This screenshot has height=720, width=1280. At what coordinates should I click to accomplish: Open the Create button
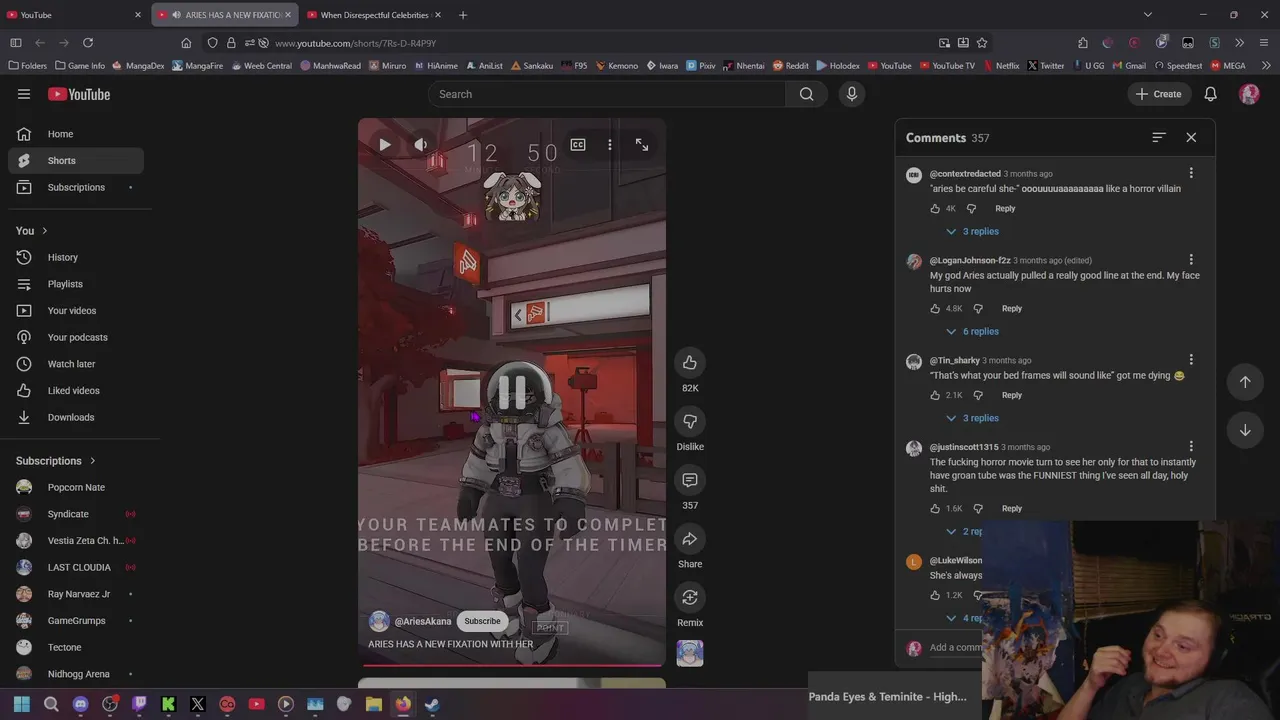(x=1158, y=94)
